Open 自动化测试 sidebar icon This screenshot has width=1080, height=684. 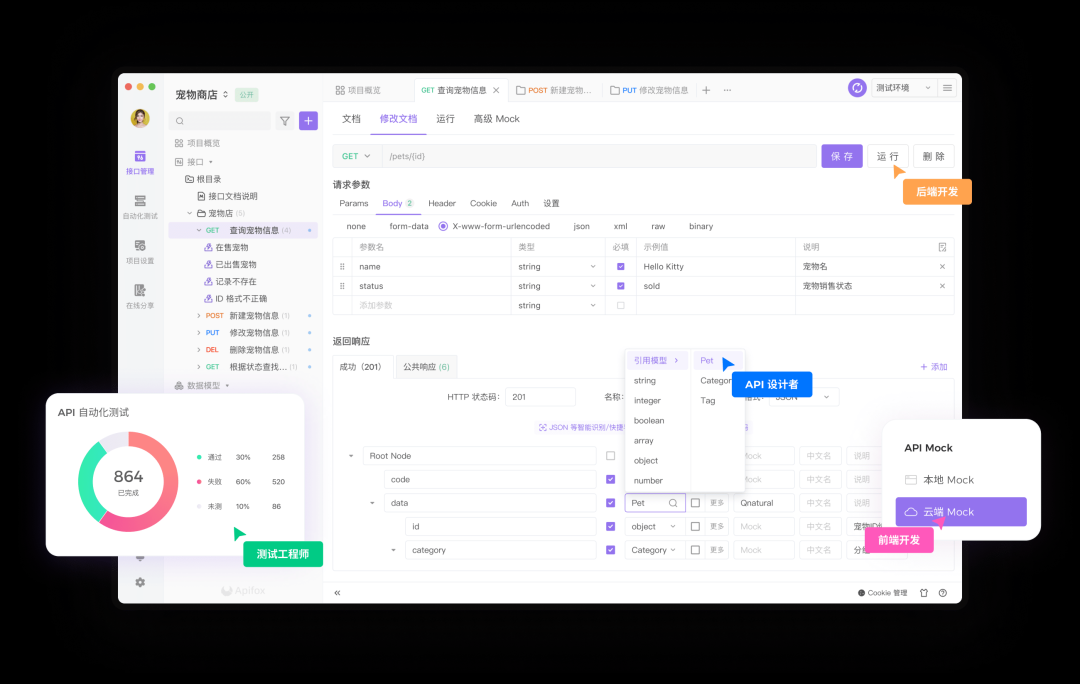pyautogui.click(x=140, y=206)
